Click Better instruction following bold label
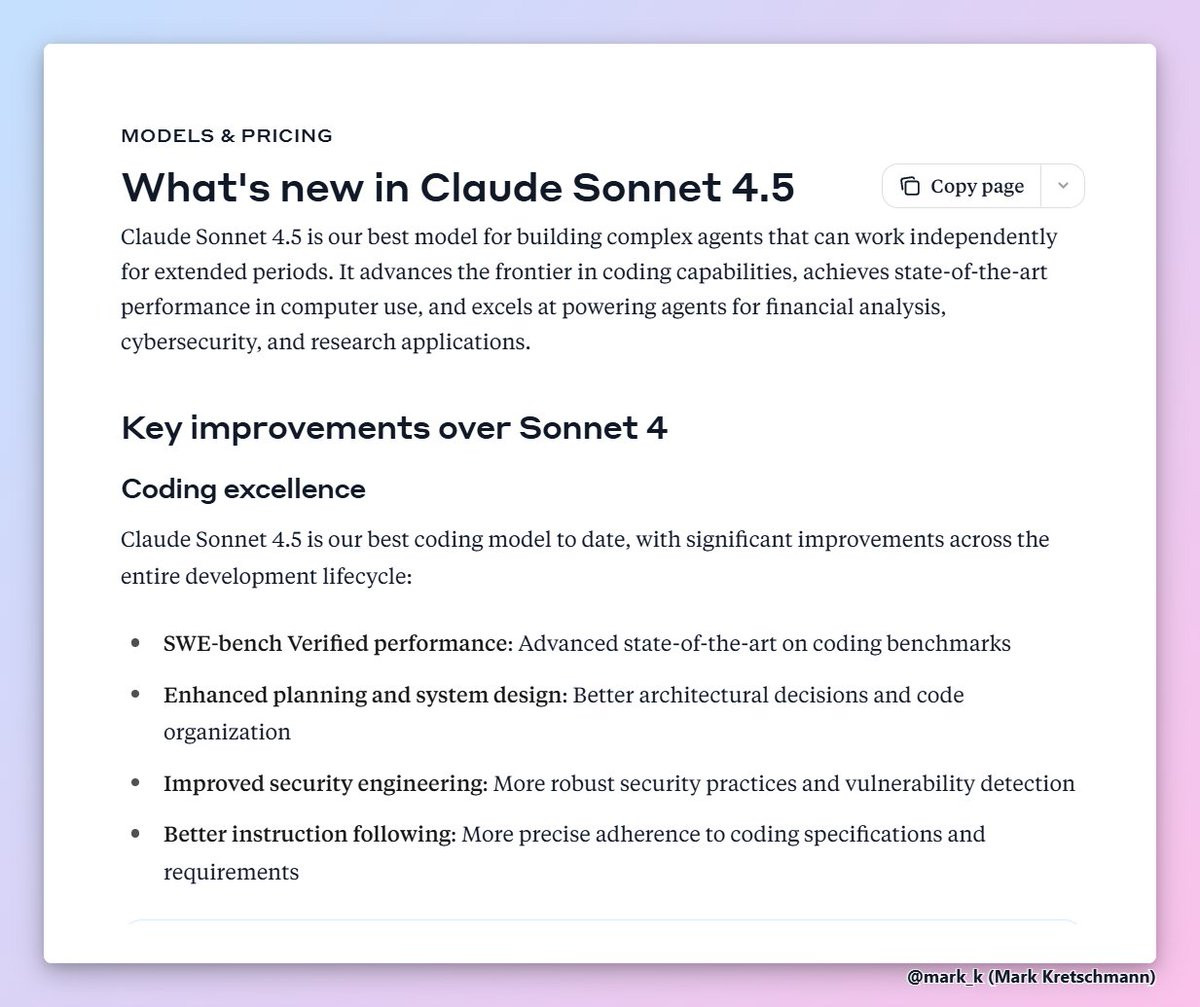 point(310,833)
